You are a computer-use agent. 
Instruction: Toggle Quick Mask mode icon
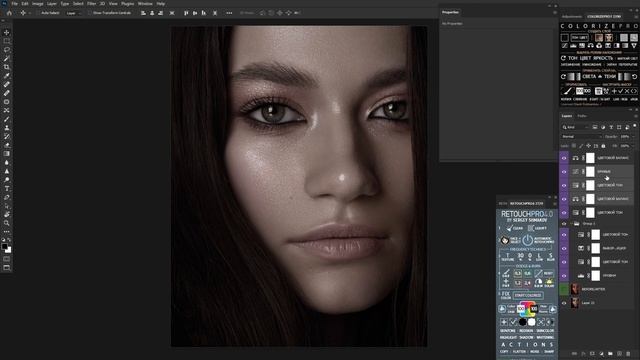[x=7, y=259]
